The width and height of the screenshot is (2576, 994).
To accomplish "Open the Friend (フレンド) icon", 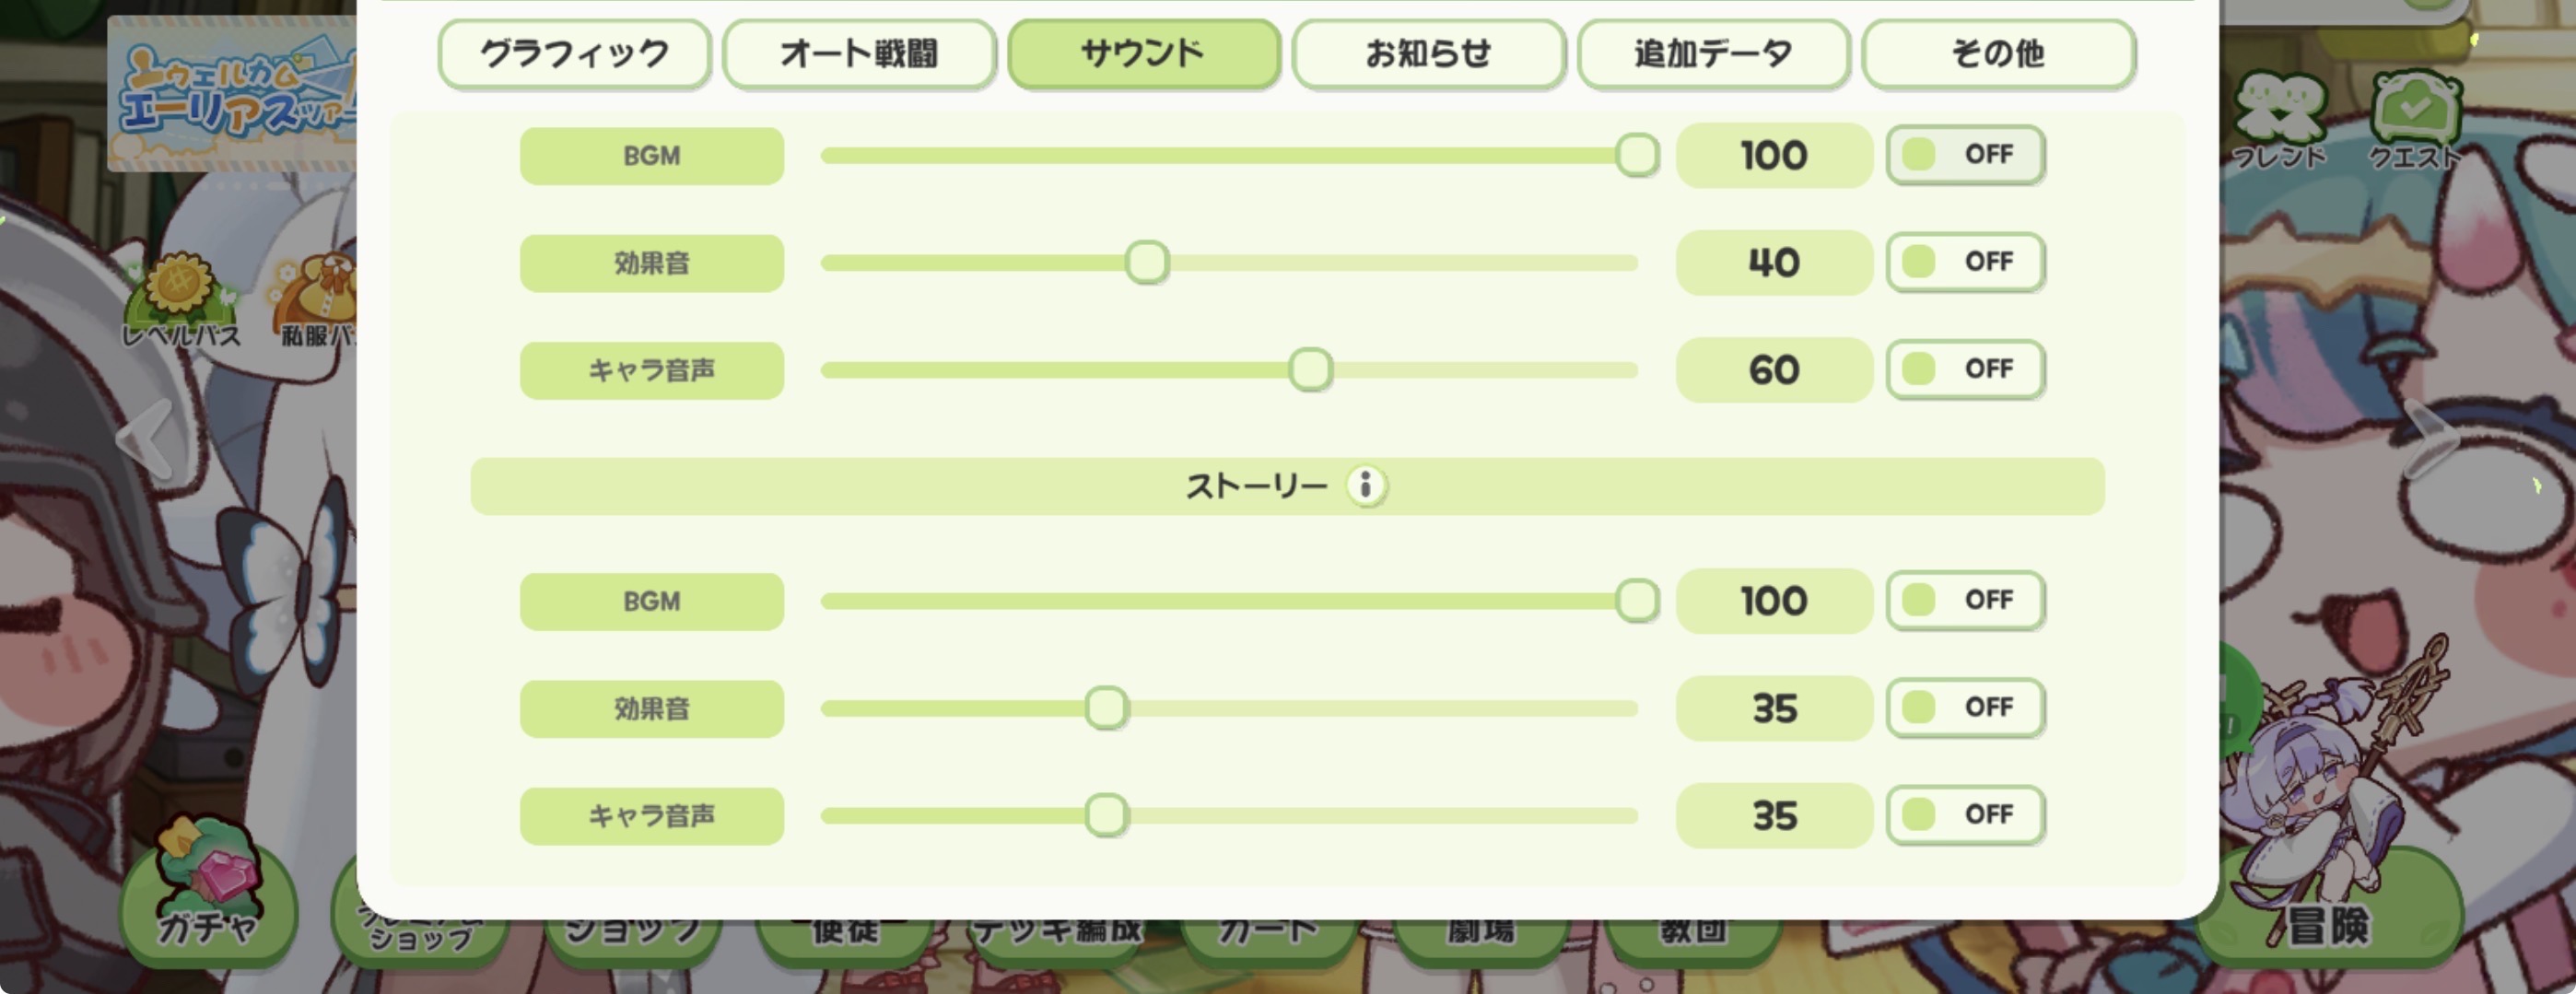I will 2279,118.
